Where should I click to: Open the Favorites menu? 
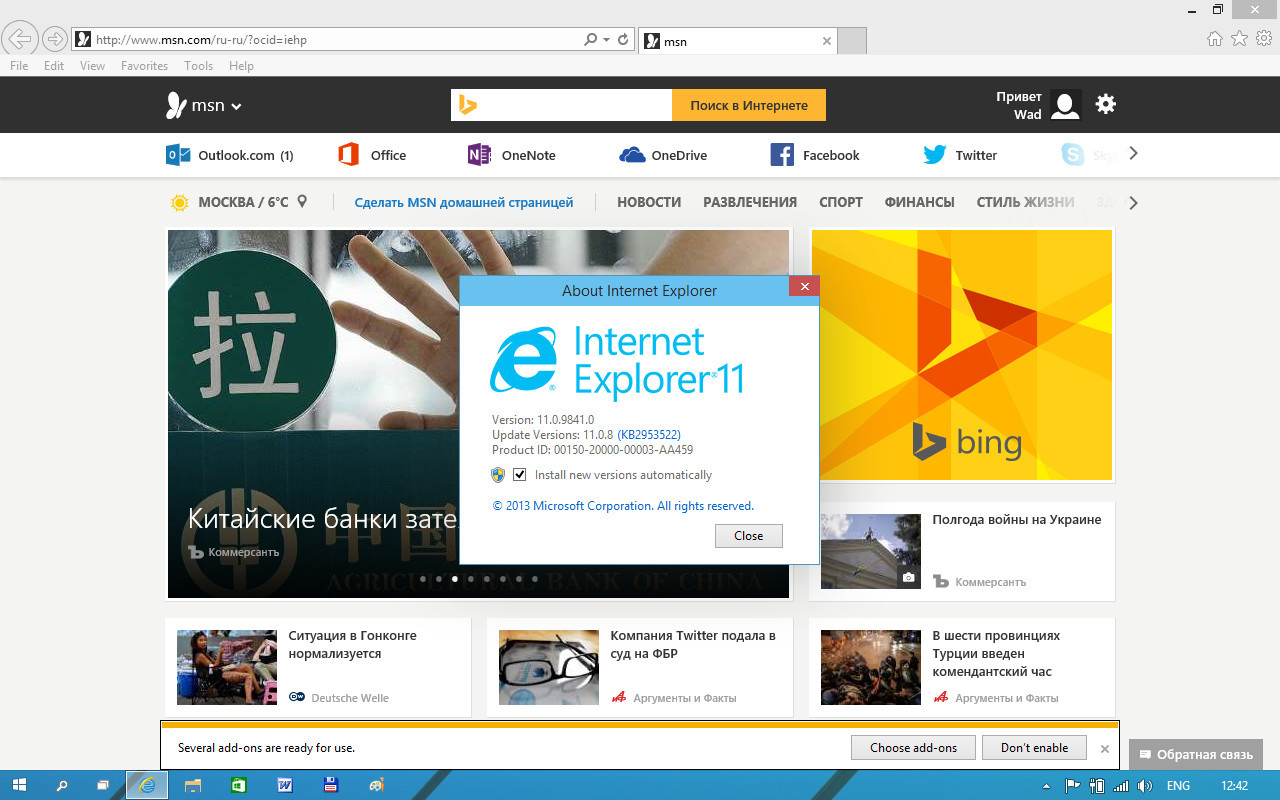pos(144,66)
